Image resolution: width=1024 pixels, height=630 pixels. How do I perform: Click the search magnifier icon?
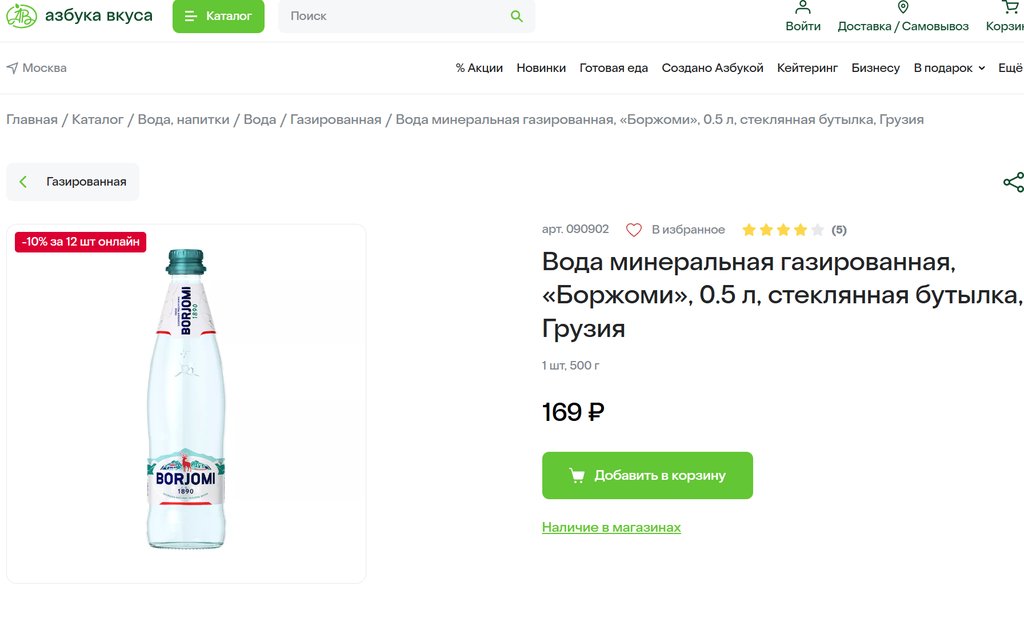pyautogui.click(x=517, y=16)
